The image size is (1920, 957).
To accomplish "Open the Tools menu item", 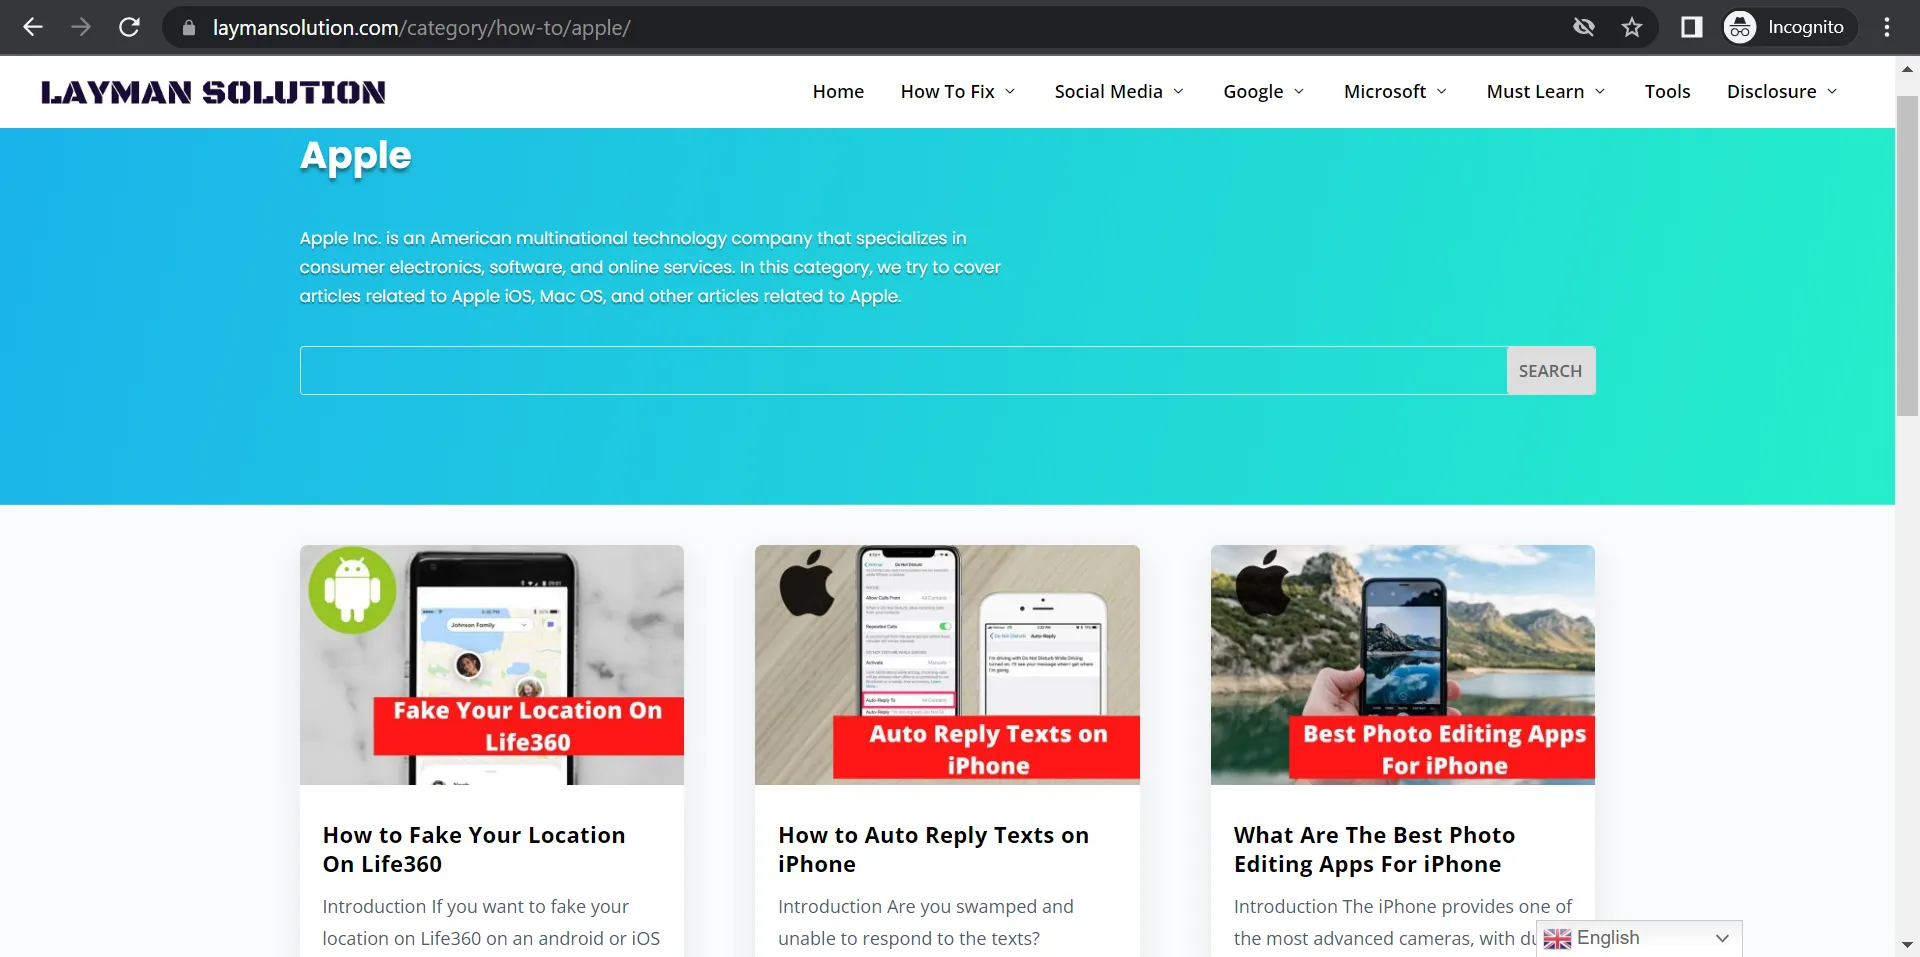I will [1667, 91].
